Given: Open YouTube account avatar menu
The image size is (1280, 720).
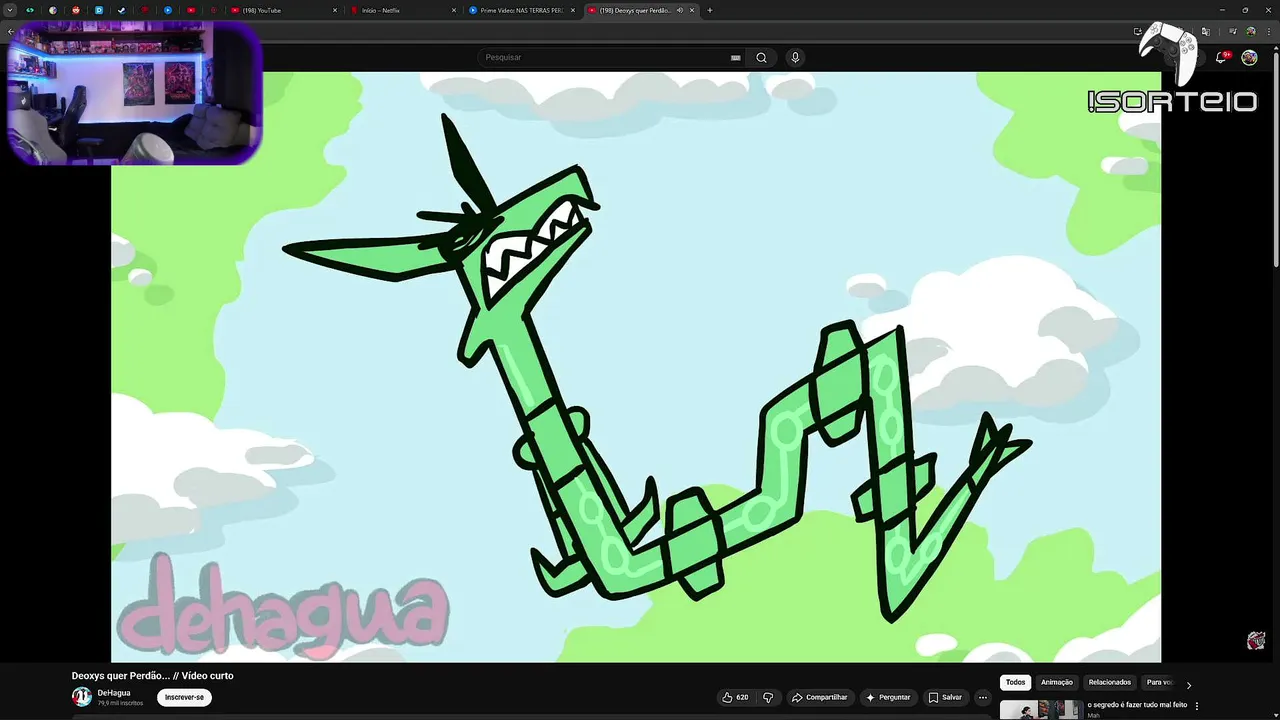Looking at the screenshot, I should [1249, 57].
